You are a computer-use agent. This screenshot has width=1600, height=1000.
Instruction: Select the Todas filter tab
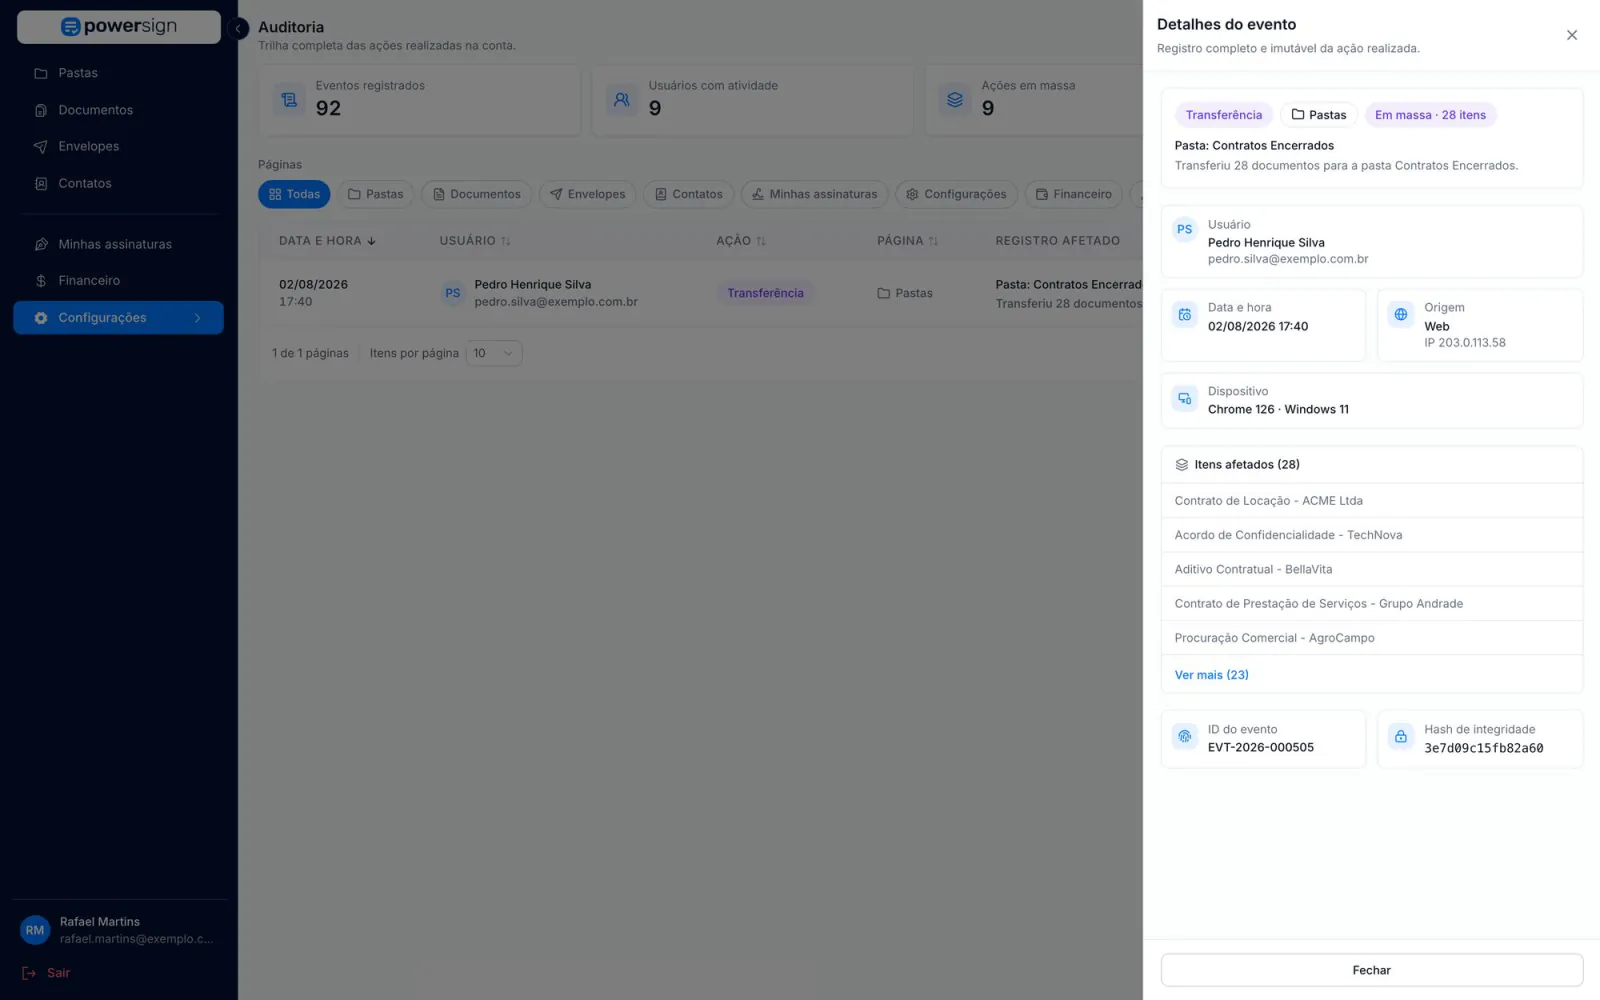coord(294,194)
